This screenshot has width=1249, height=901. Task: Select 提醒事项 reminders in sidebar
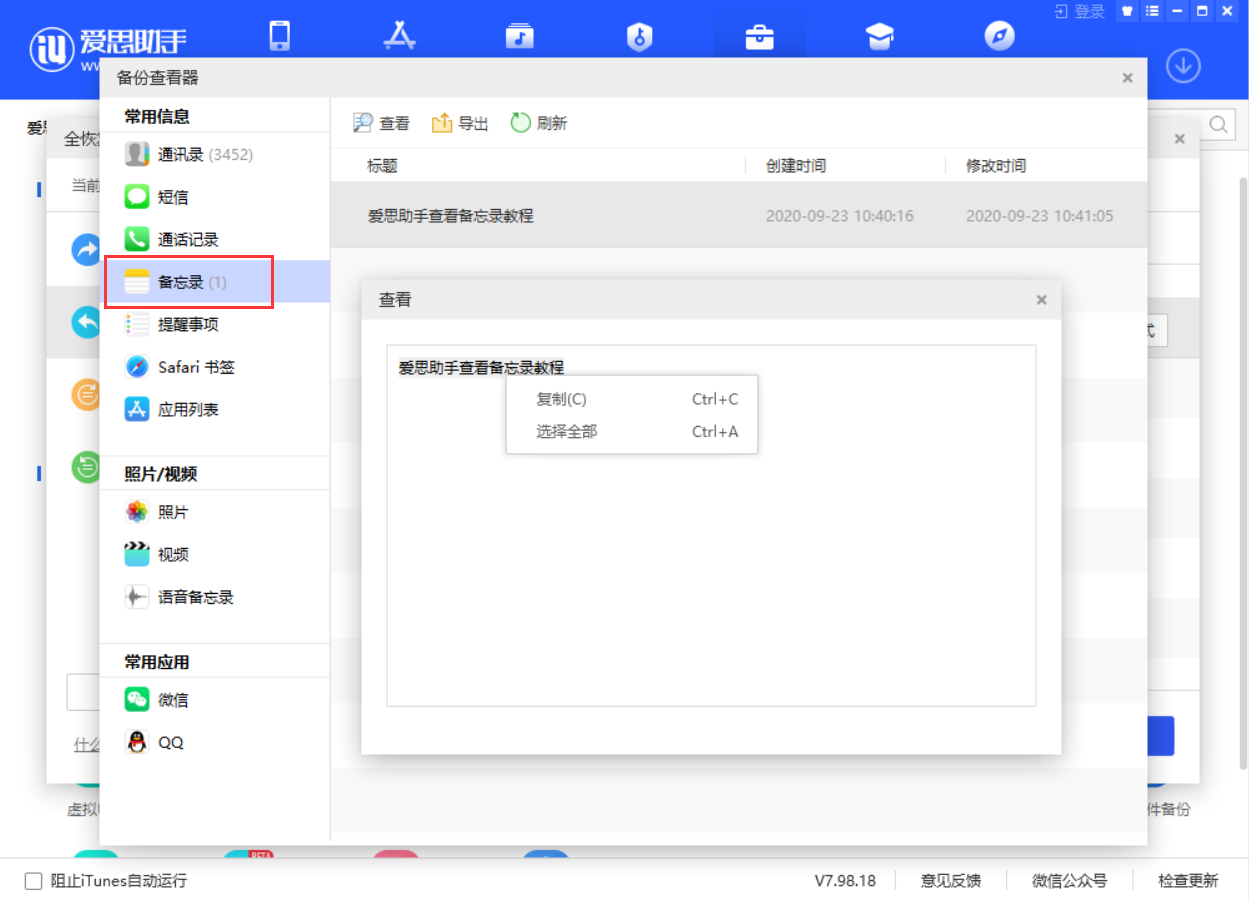[x=215, y=324]
